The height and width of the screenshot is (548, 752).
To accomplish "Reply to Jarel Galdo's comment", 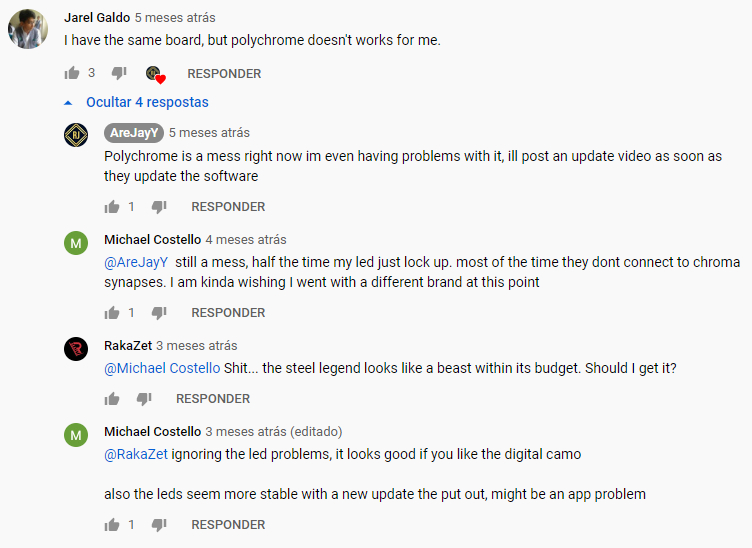I will pyautogui.click(x=224, y=74).
